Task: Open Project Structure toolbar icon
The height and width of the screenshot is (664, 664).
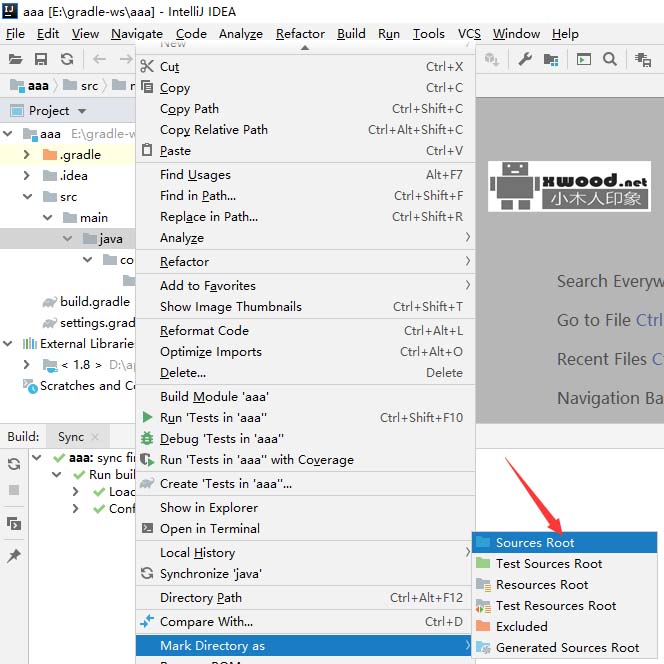Action: [x=551, y=60]
